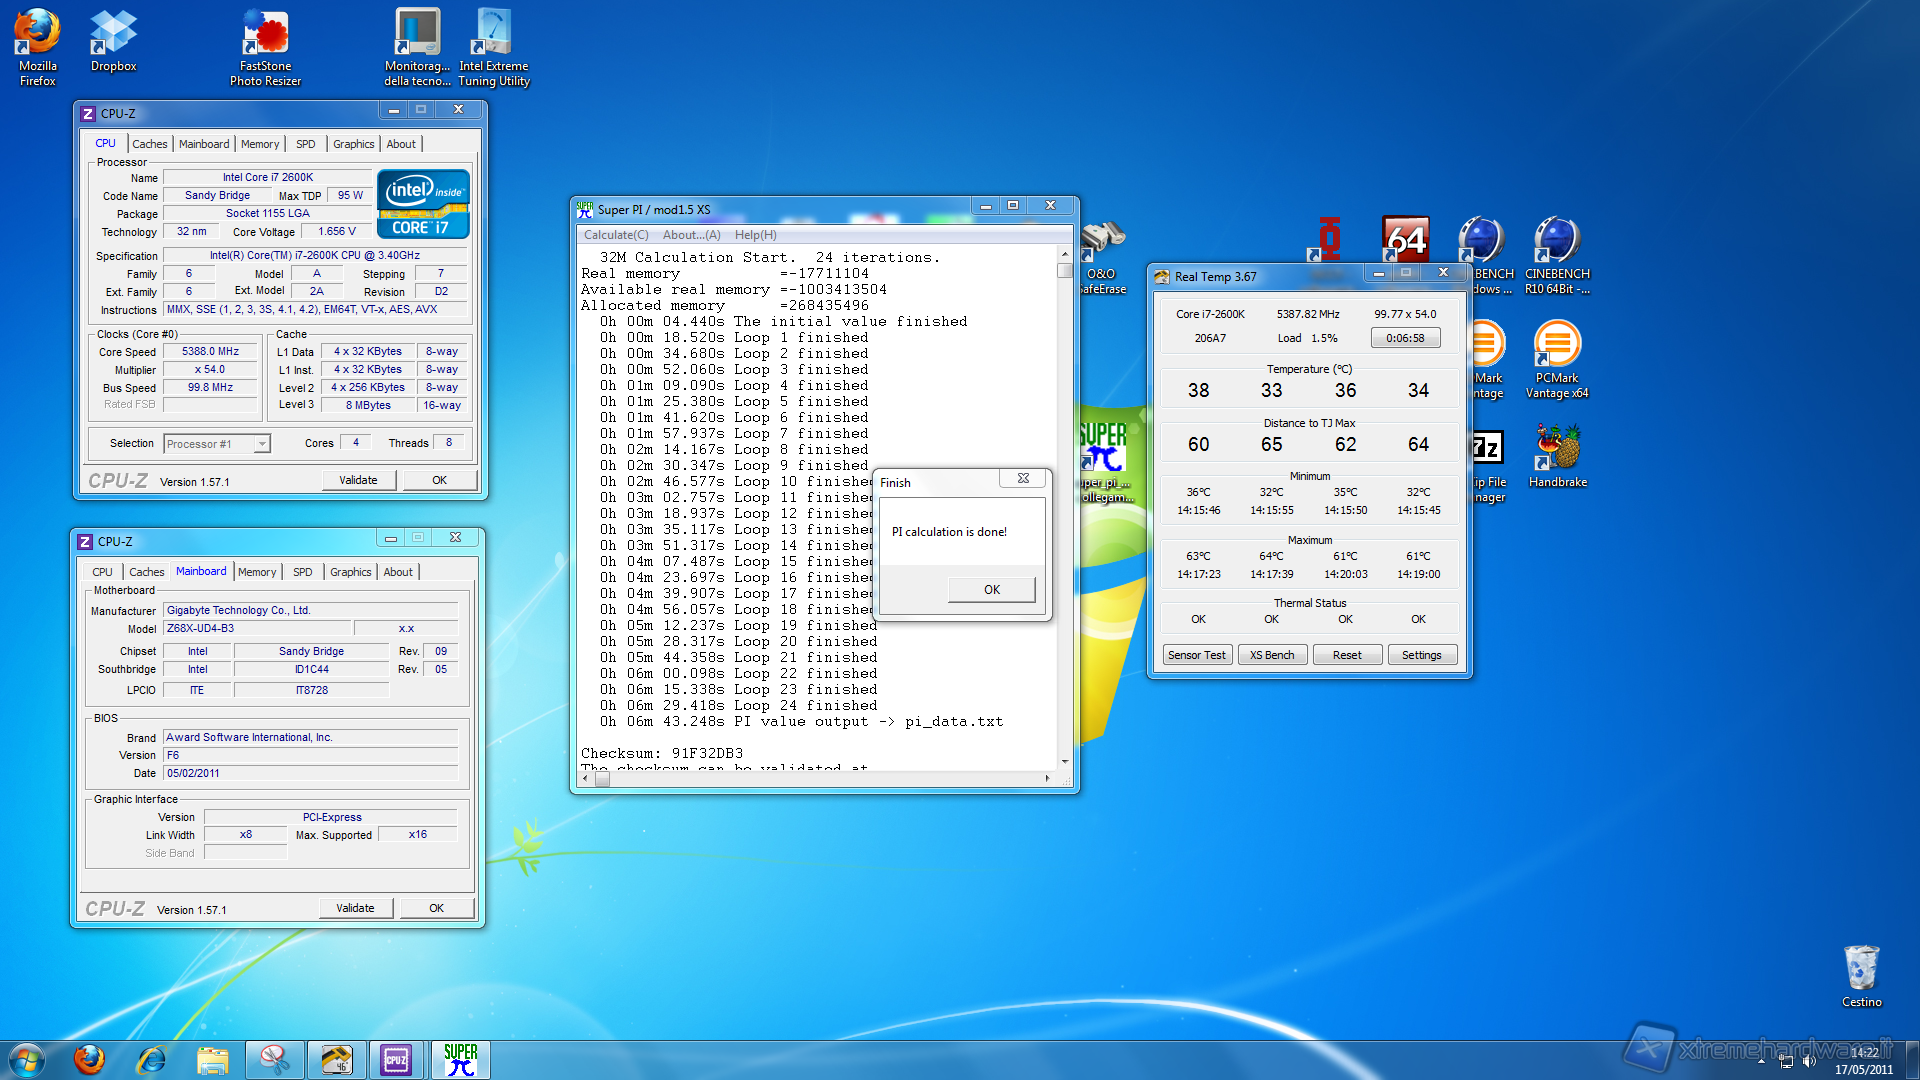Expand the Processor #1 selection dropdown
Viewport: 1920px width, 1080px height.
262,444
